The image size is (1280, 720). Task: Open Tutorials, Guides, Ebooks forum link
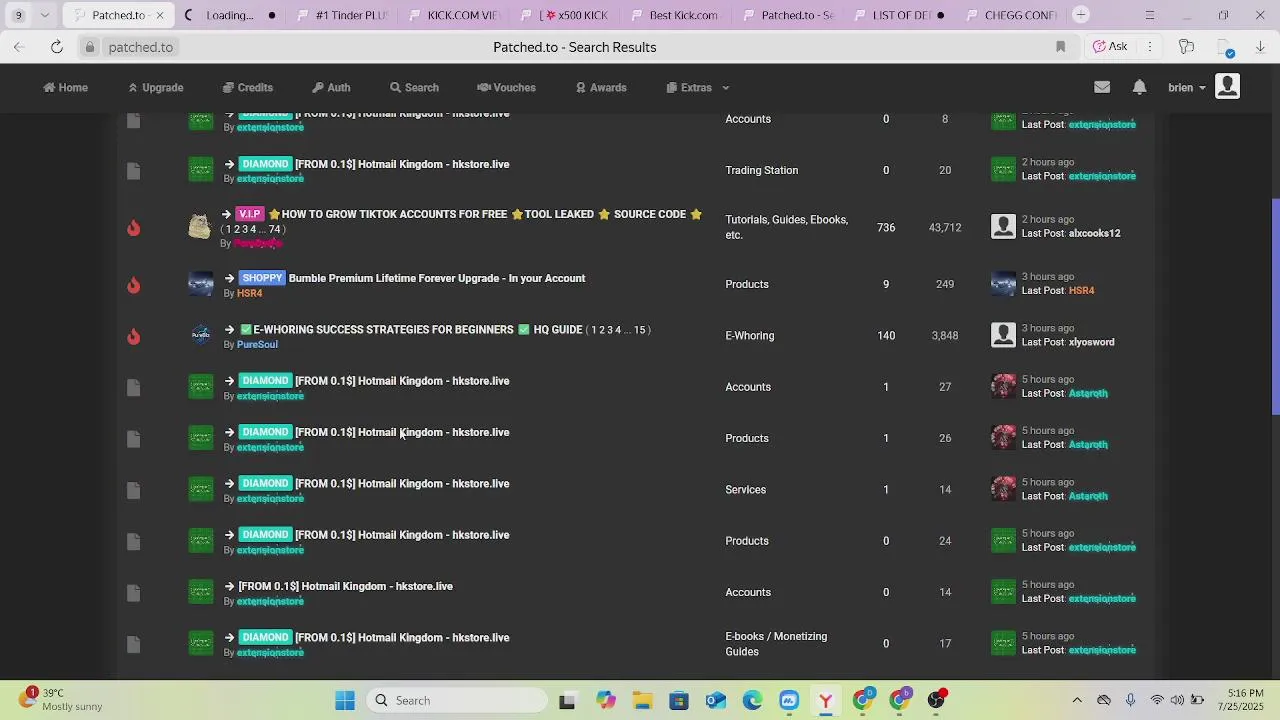(x=786, y=227)
